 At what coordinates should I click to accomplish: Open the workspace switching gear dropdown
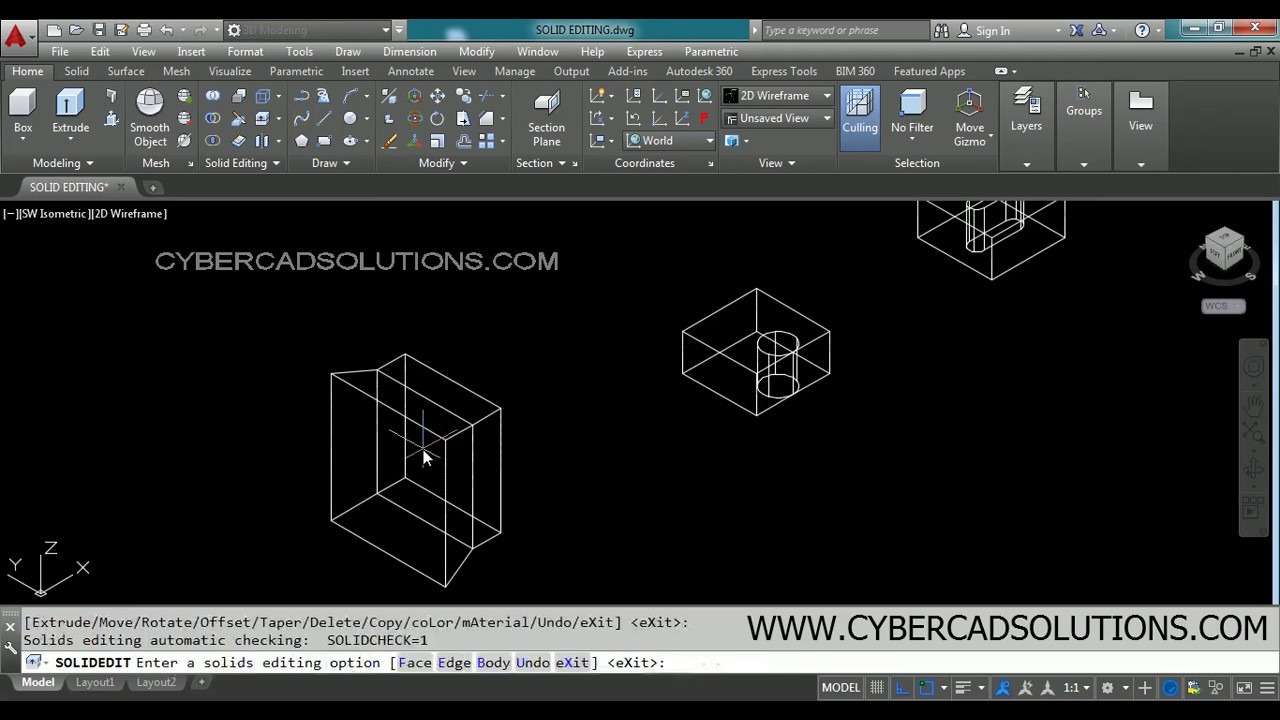(1112, 688)
